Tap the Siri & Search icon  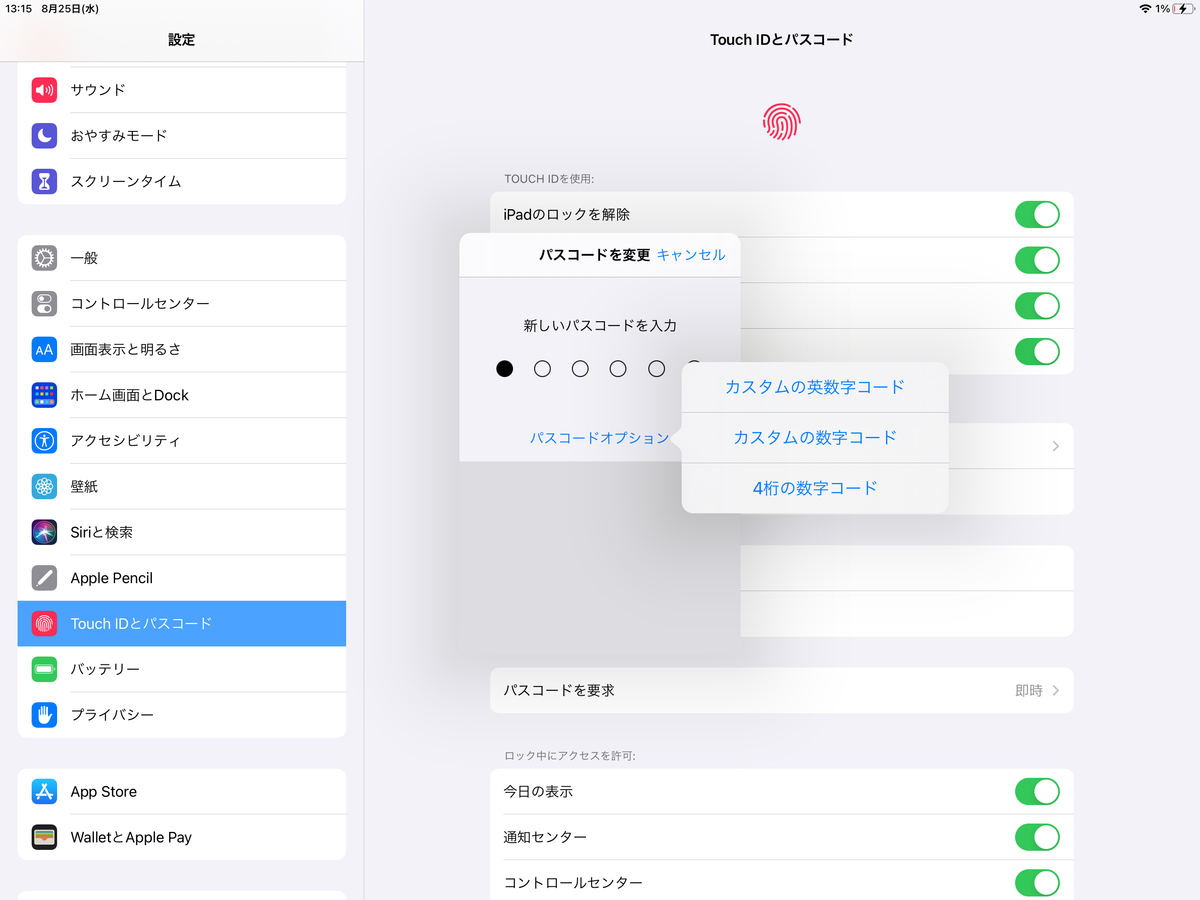44,532
